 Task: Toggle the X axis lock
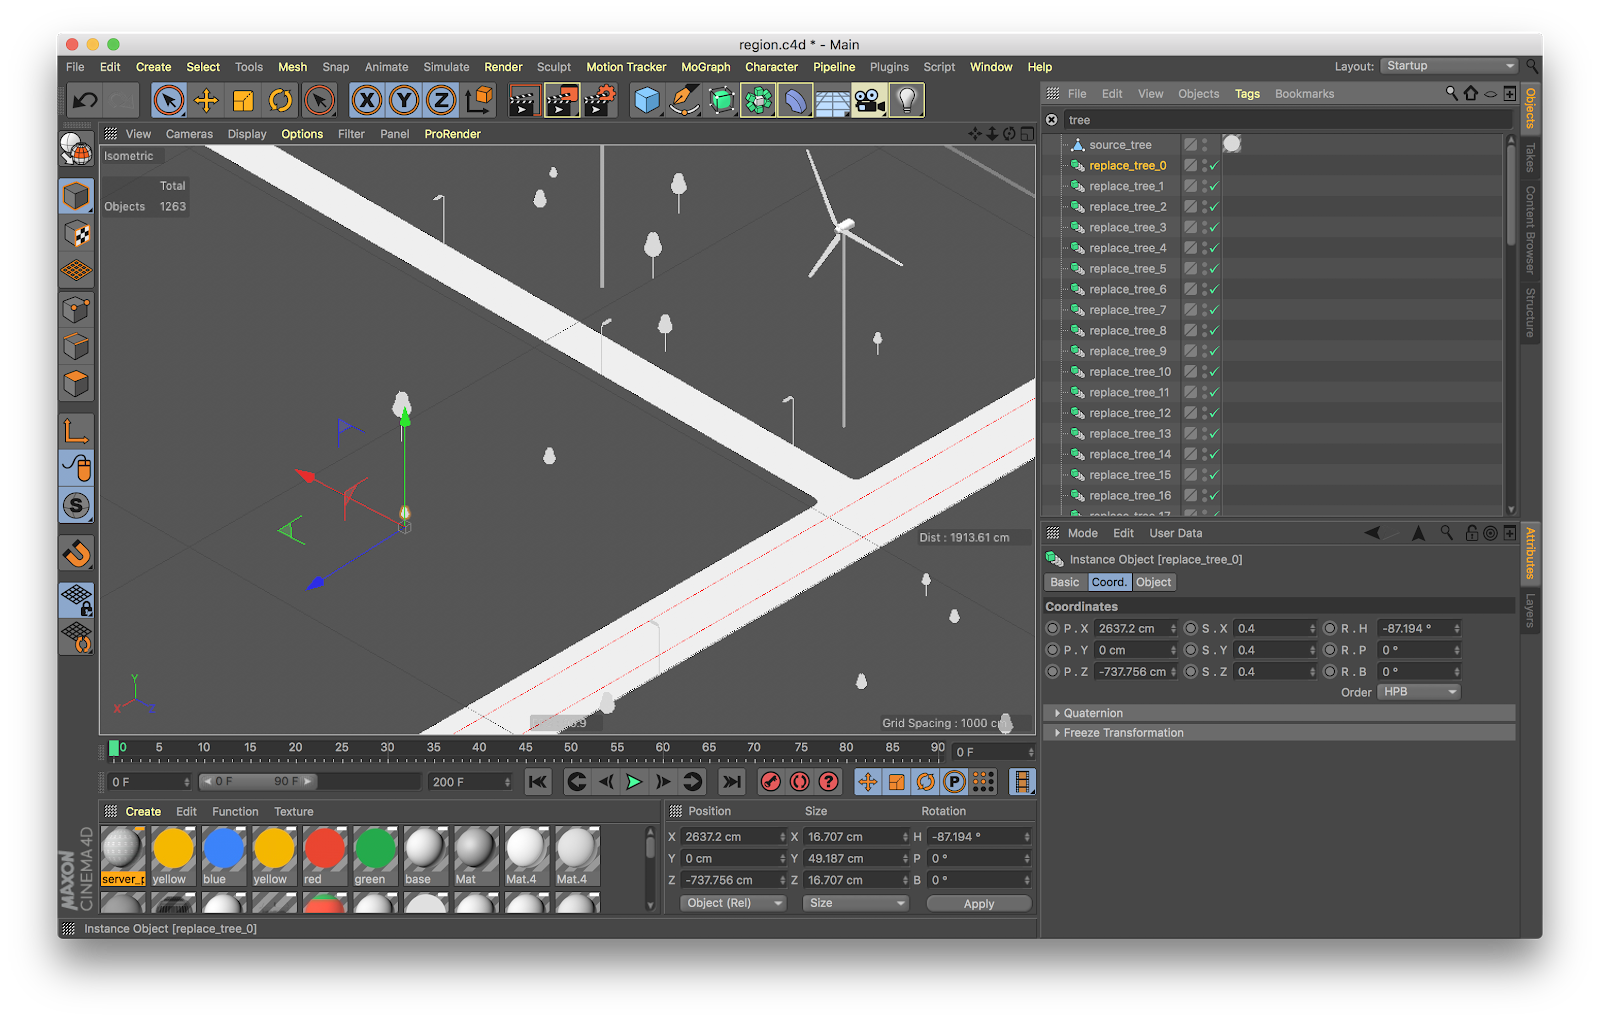click(x=367, y=100)
